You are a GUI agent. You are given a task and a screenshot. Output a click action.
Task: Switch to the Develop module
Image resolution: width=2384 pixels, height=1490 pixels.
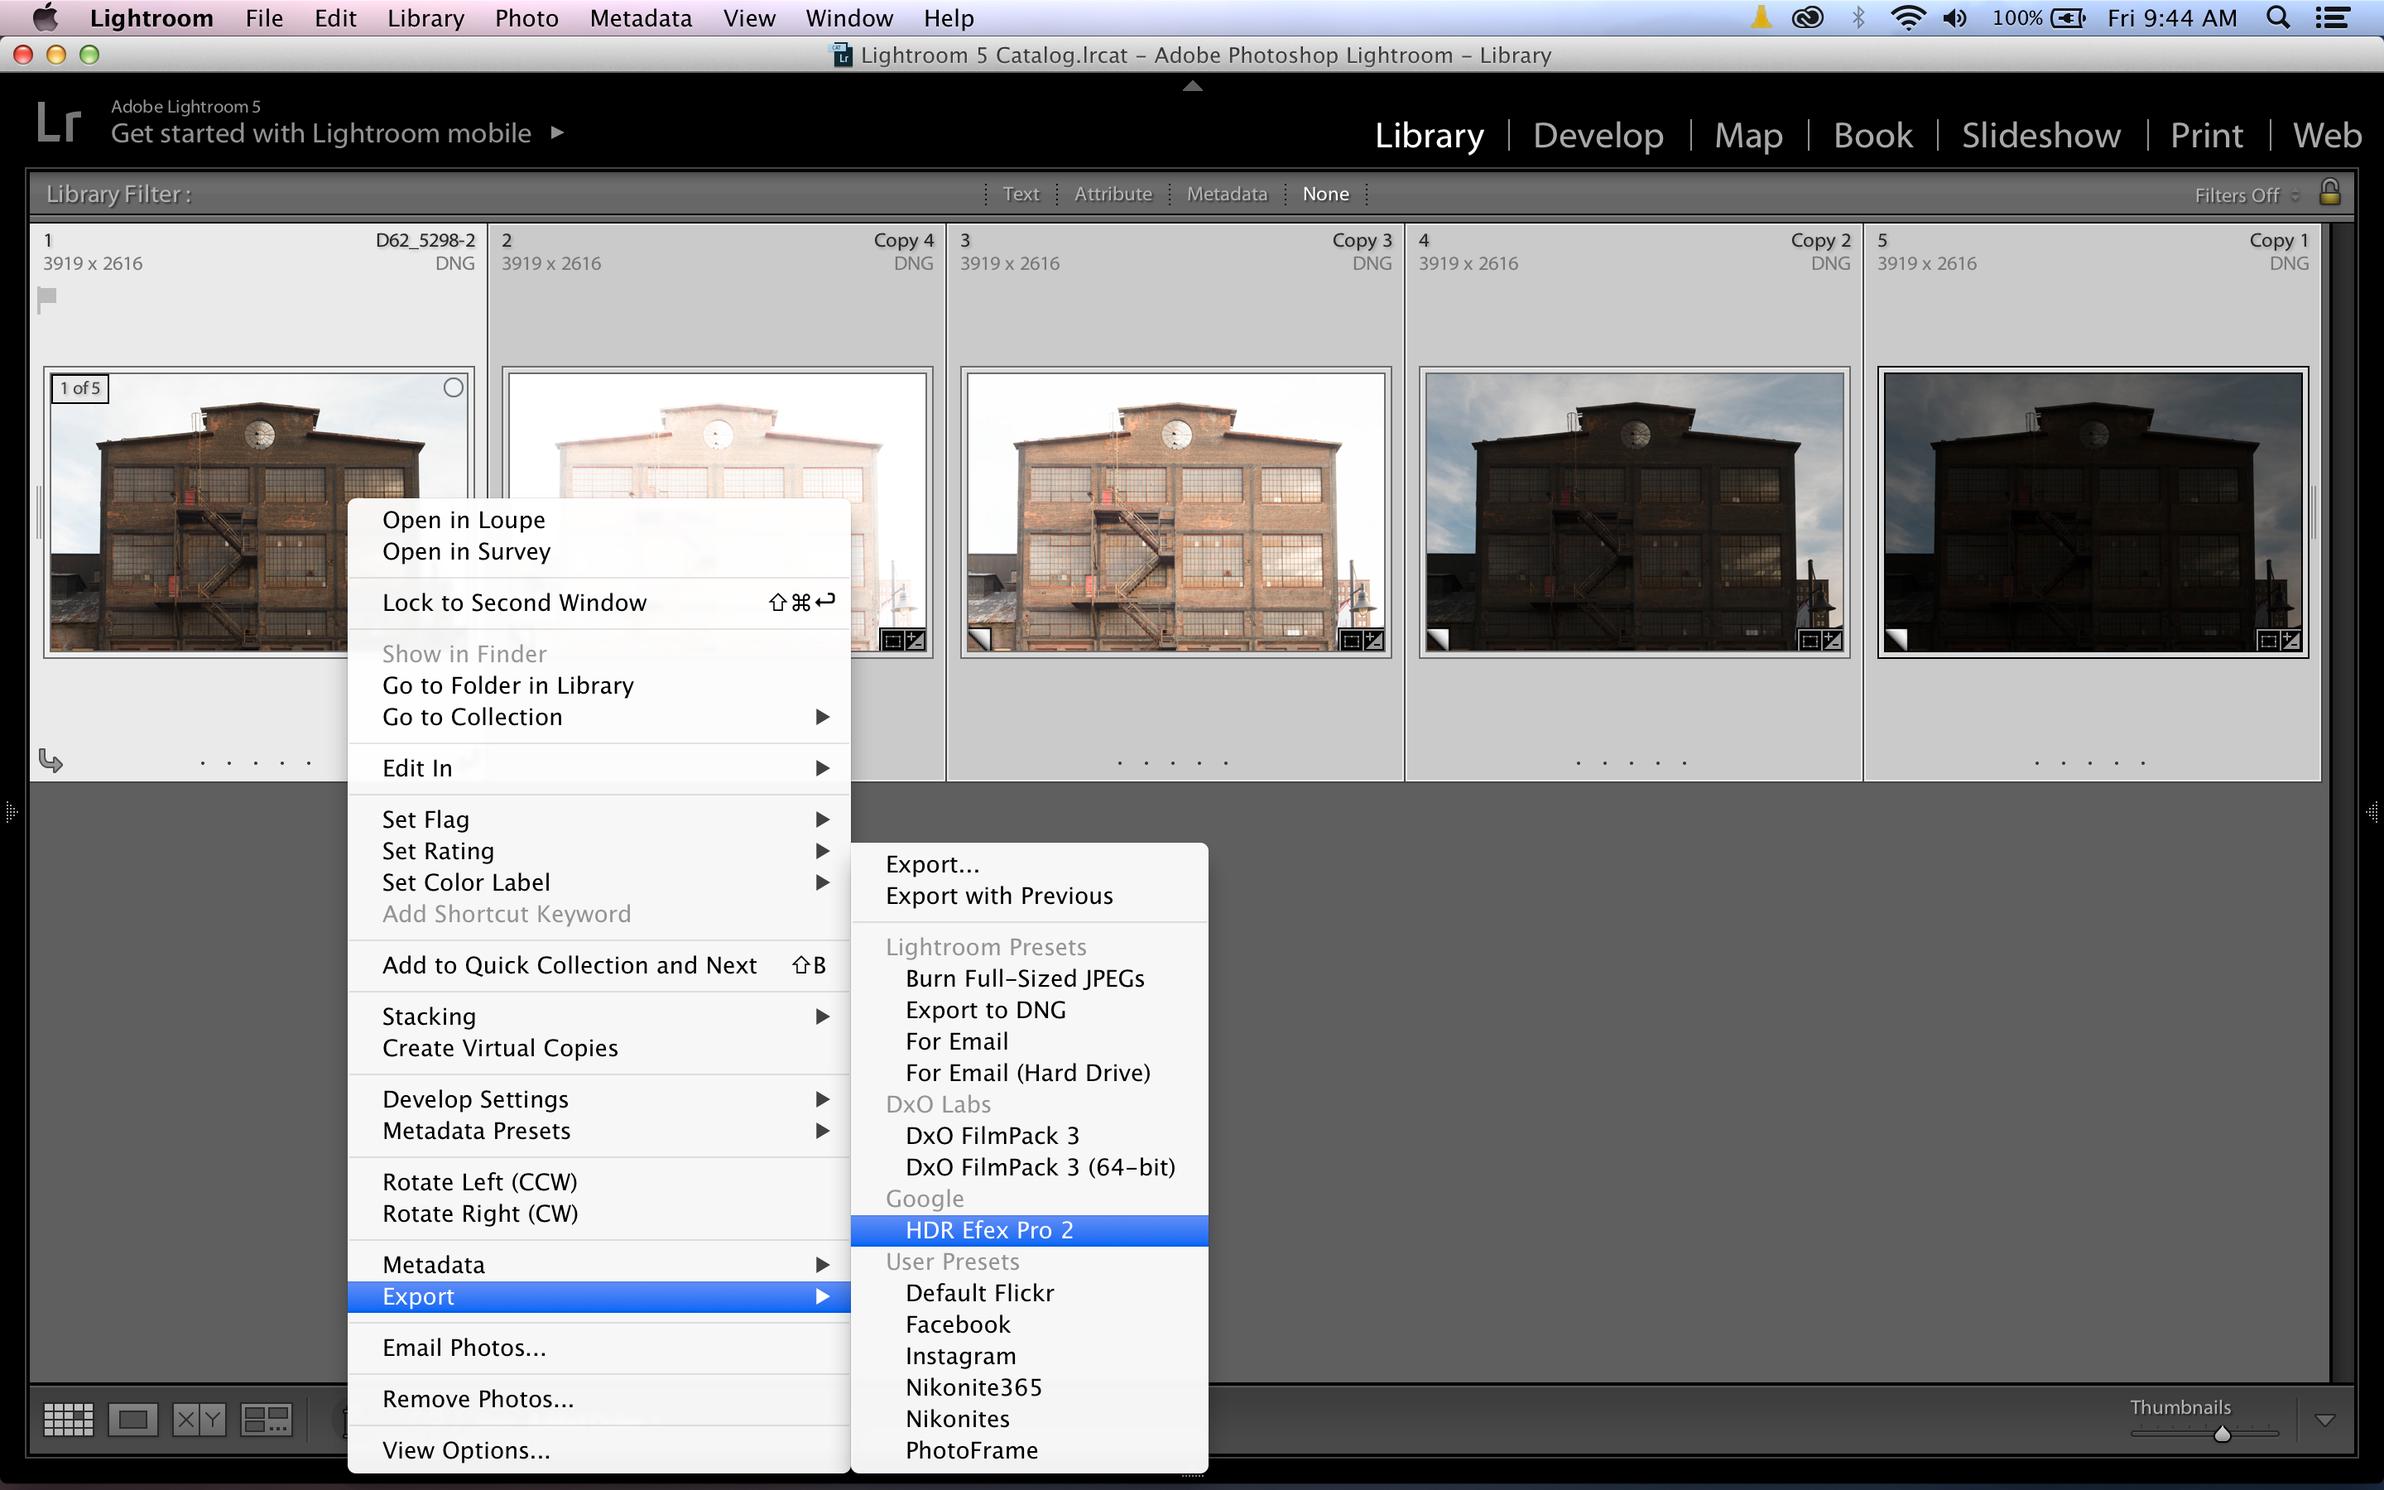coord(1597,135)
